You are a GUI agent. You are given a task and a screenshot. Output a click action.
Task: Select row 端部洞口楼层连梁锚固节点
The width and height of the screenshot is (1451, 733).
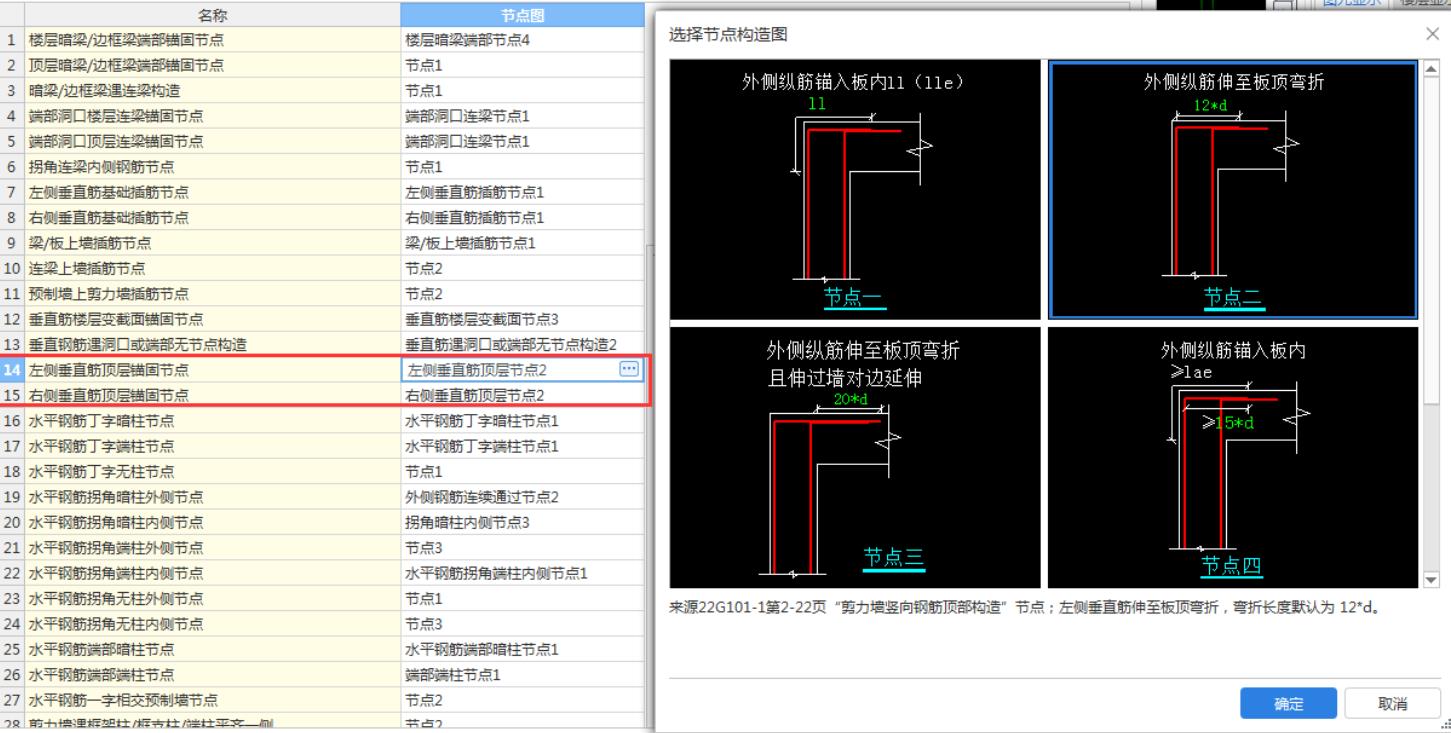pos(212,116)
